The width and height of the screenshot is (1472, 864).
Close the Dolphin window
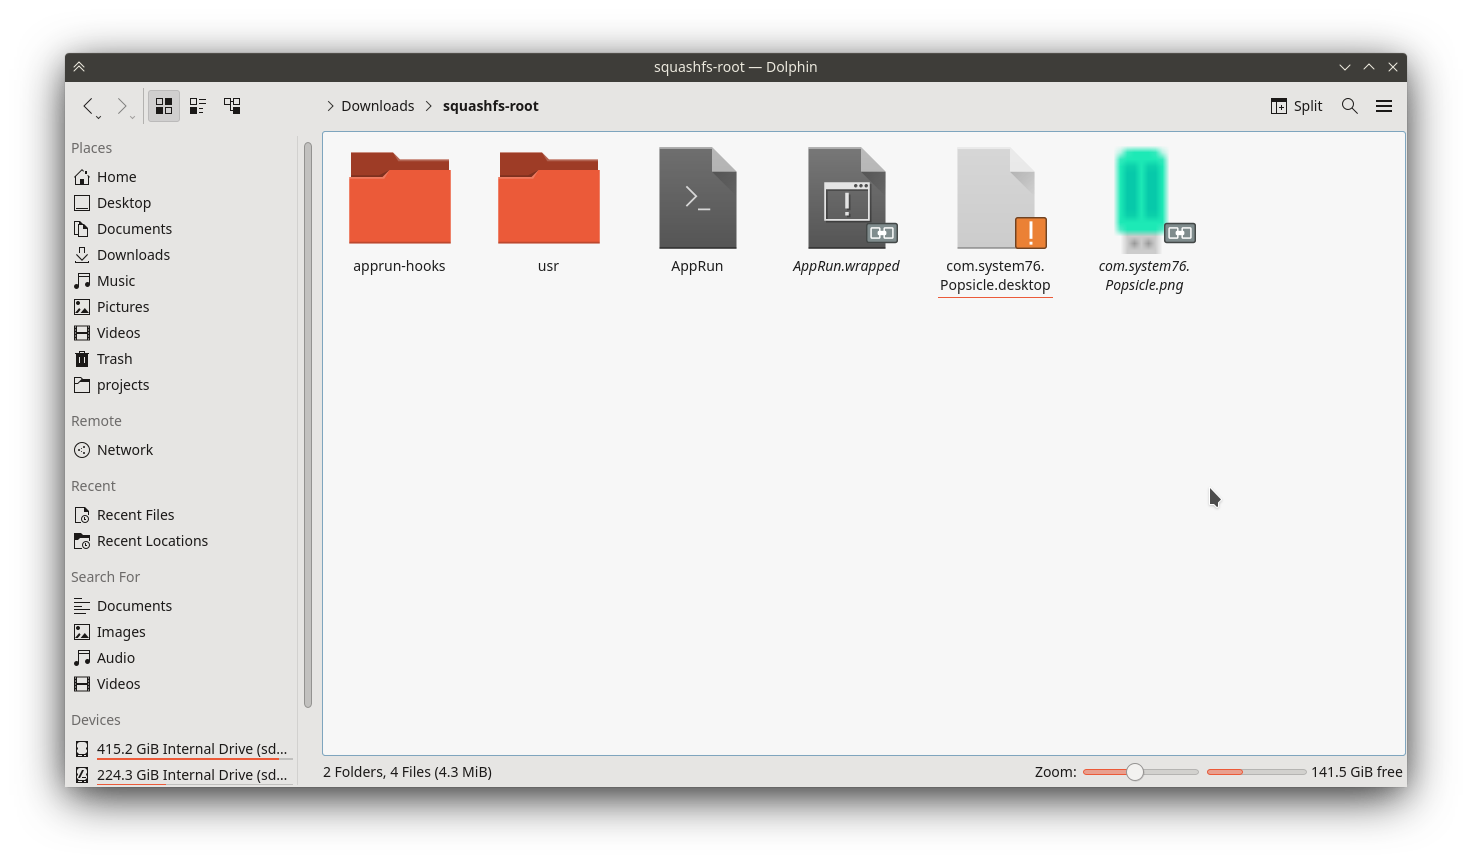click(1393, 67)
